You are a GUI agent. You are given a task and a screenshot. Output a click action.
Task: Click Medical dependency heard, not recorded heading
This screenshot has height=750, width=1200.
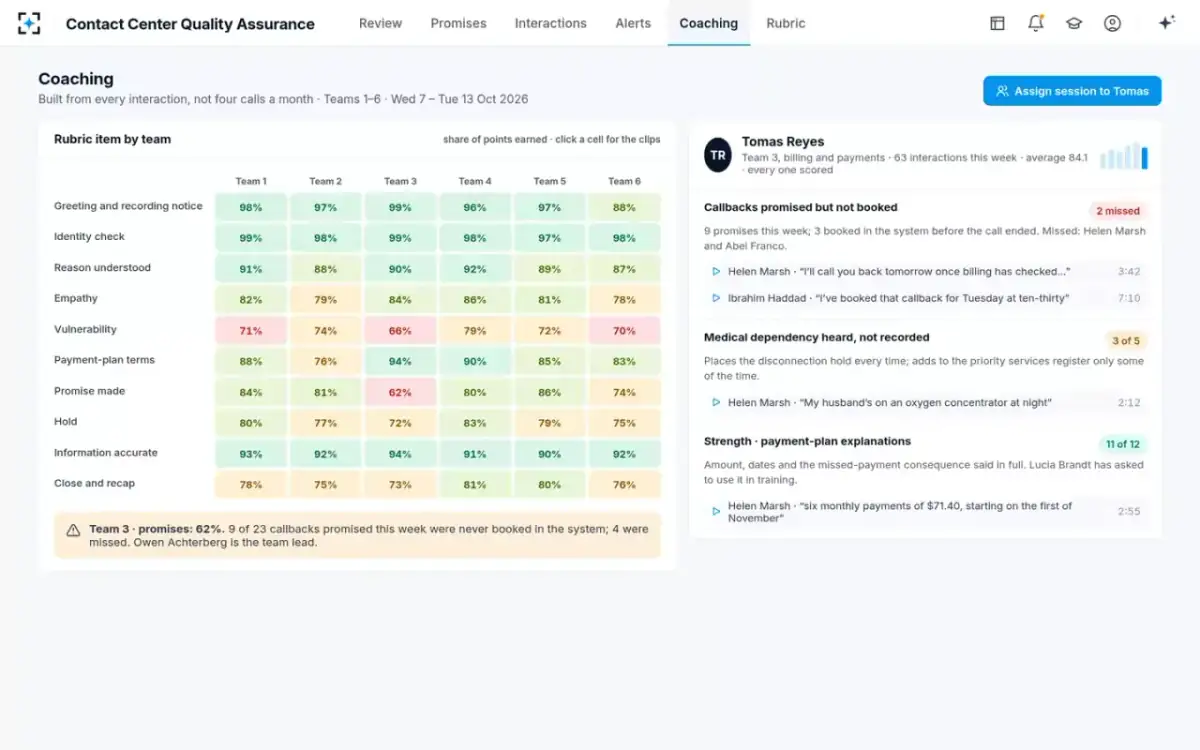(816, 338)
